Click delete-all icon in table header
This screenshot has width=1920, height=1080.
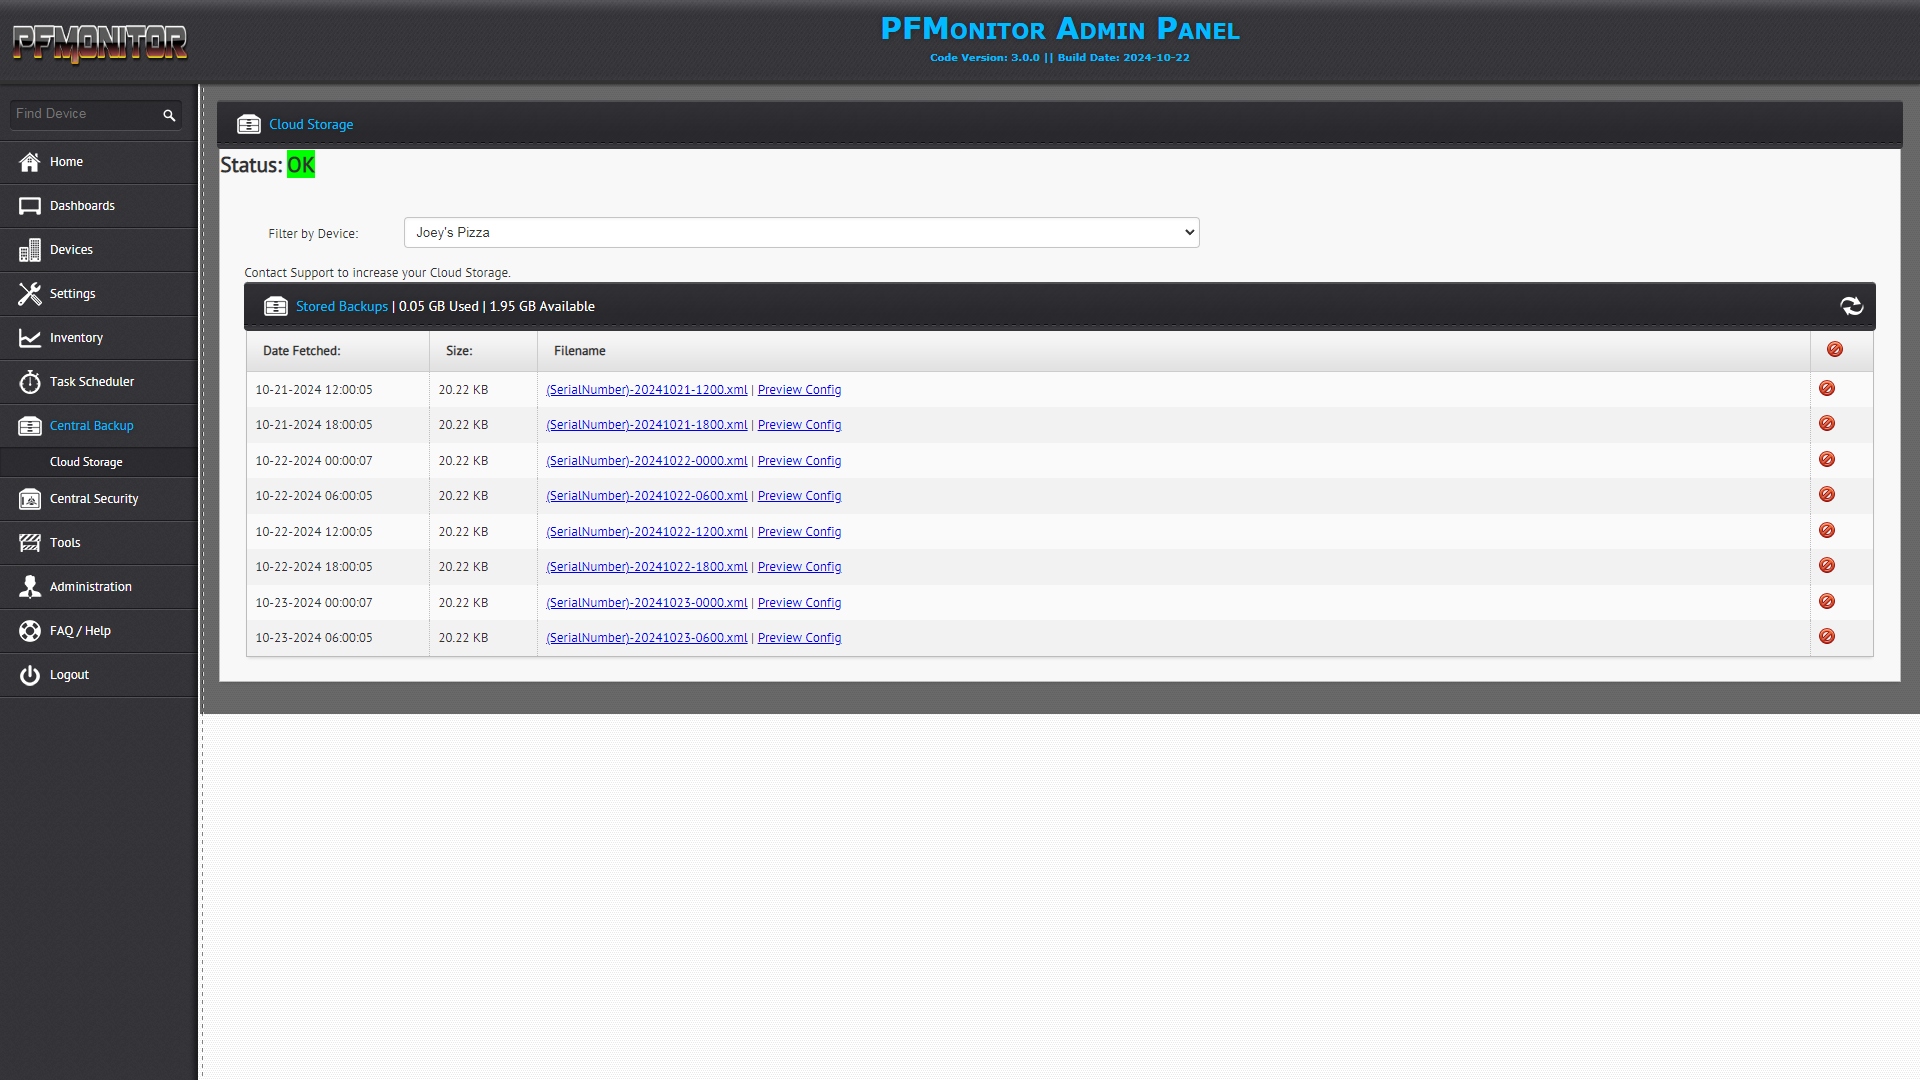click(1834, 349)
